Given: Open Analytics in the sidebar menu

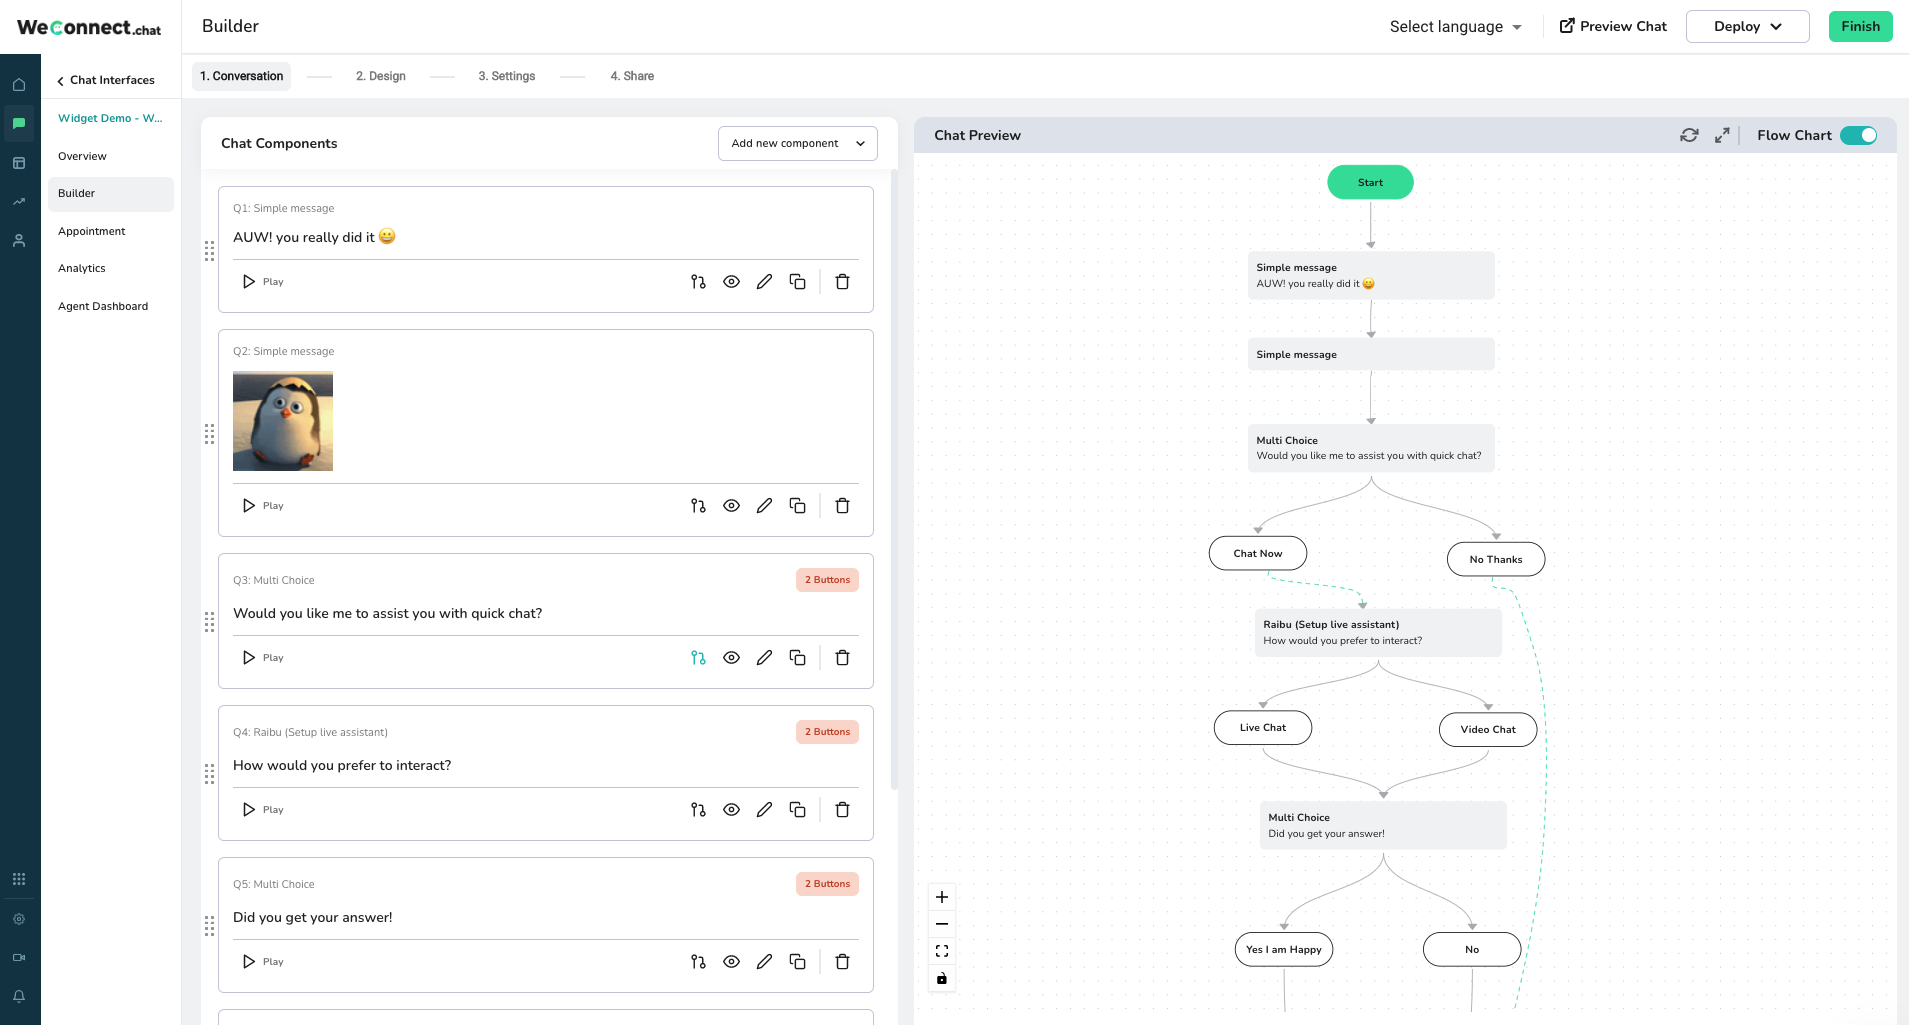Looking at the screenshot, I should [82, 268].
